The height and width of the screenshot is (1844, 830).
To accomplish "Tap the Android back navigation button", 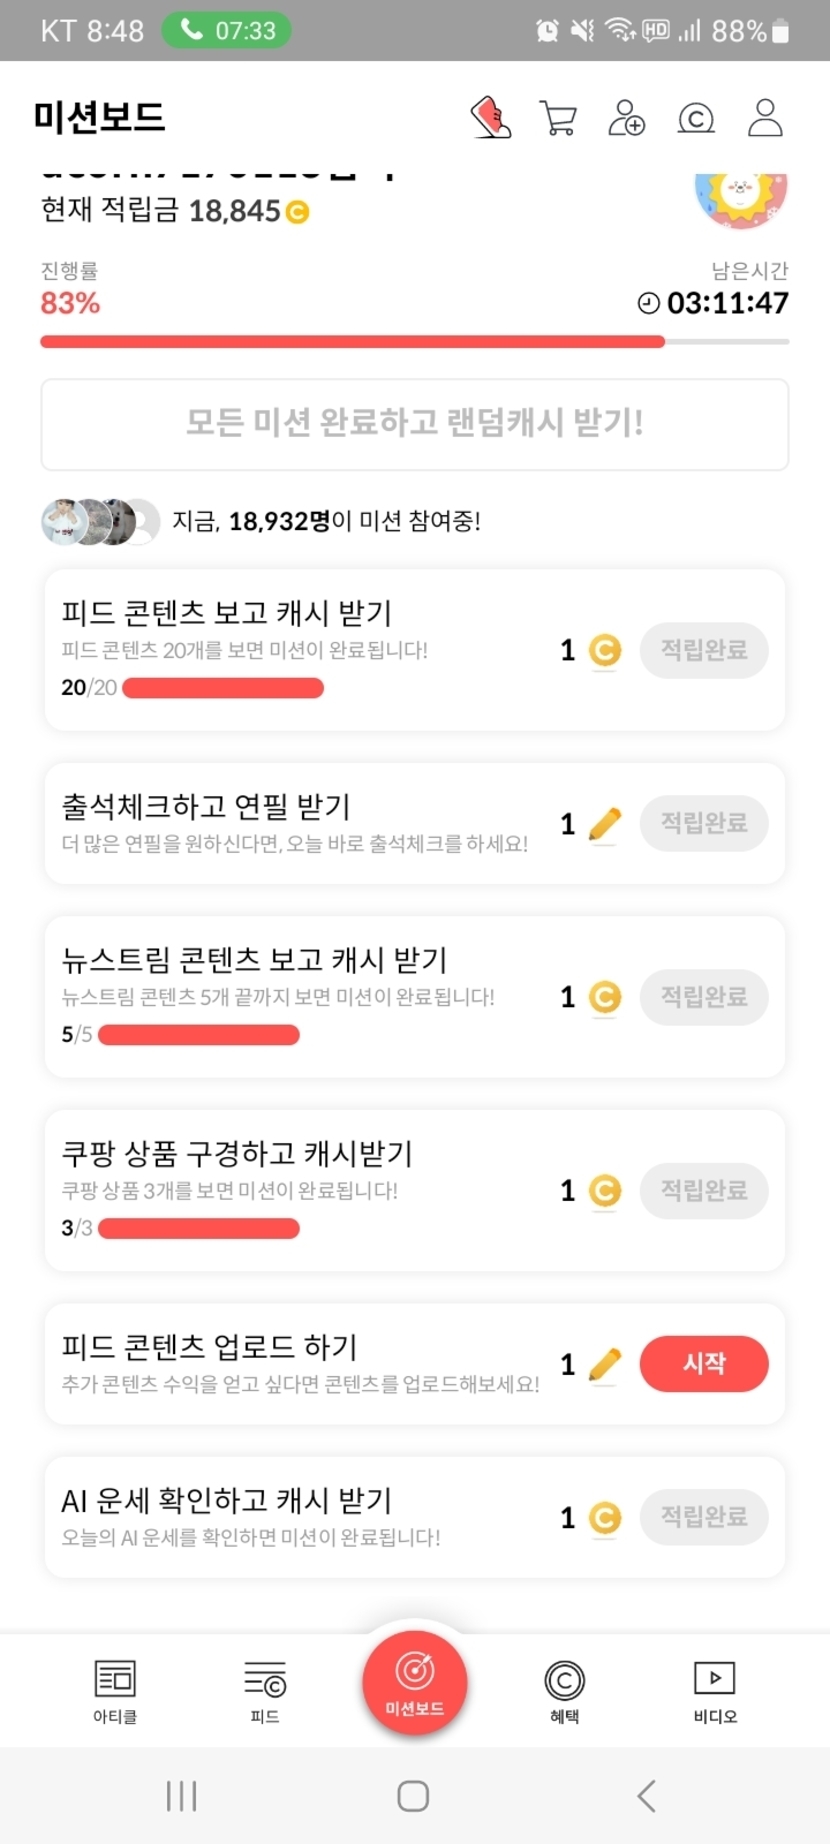I will click(647, 1796).
